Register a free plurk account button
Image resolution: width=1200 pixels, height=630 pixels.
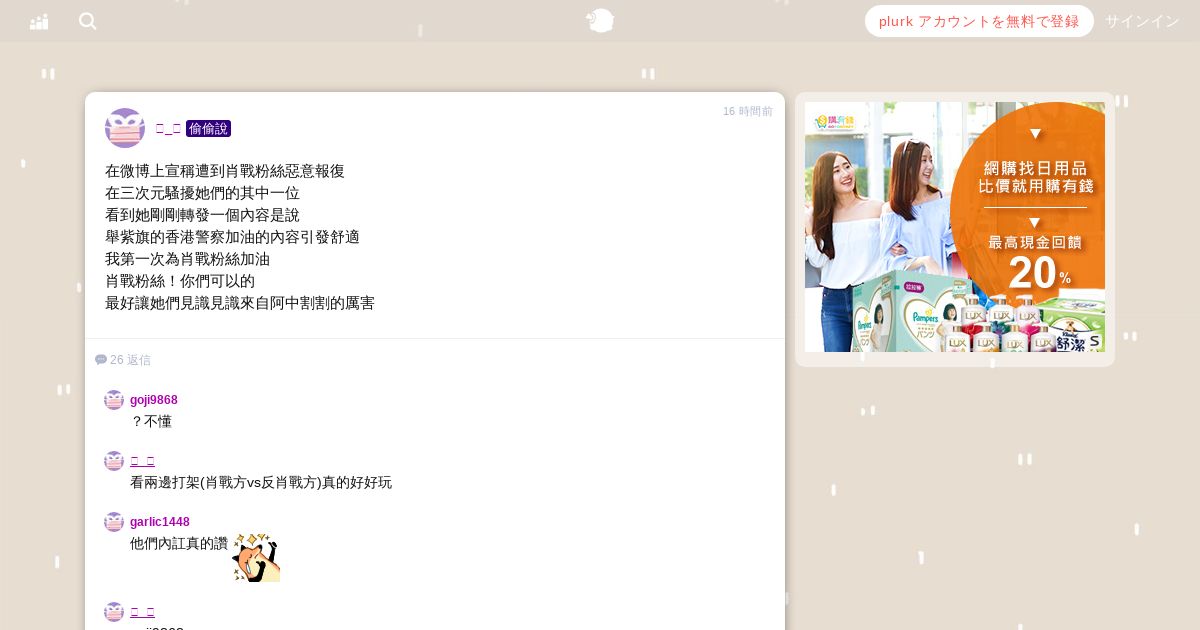[979, 21]
